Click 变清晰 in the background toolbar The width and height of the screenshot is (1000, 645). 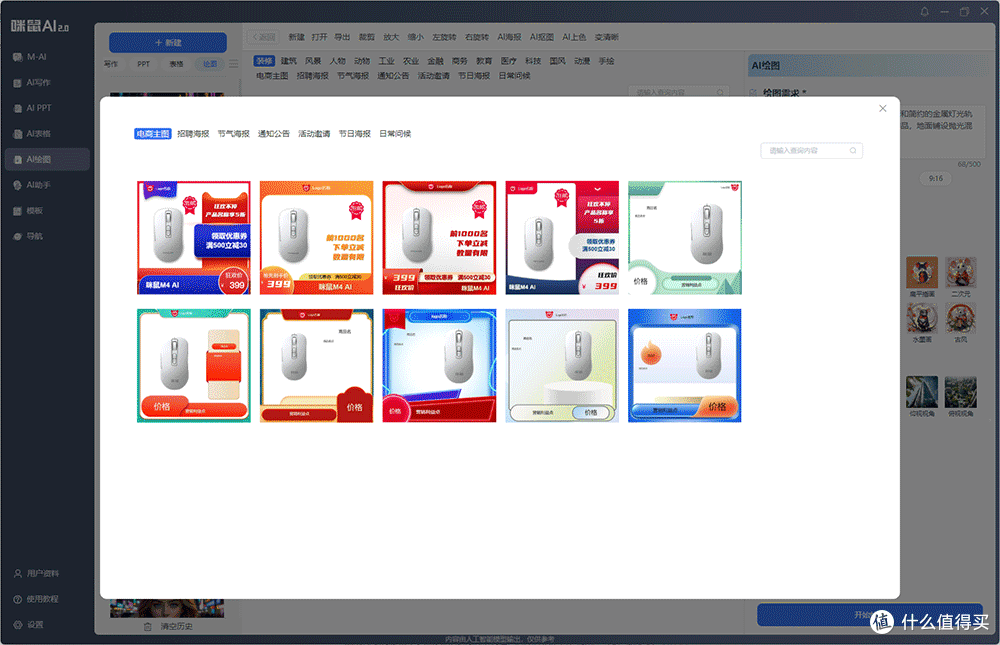click(x=607, y=37)
